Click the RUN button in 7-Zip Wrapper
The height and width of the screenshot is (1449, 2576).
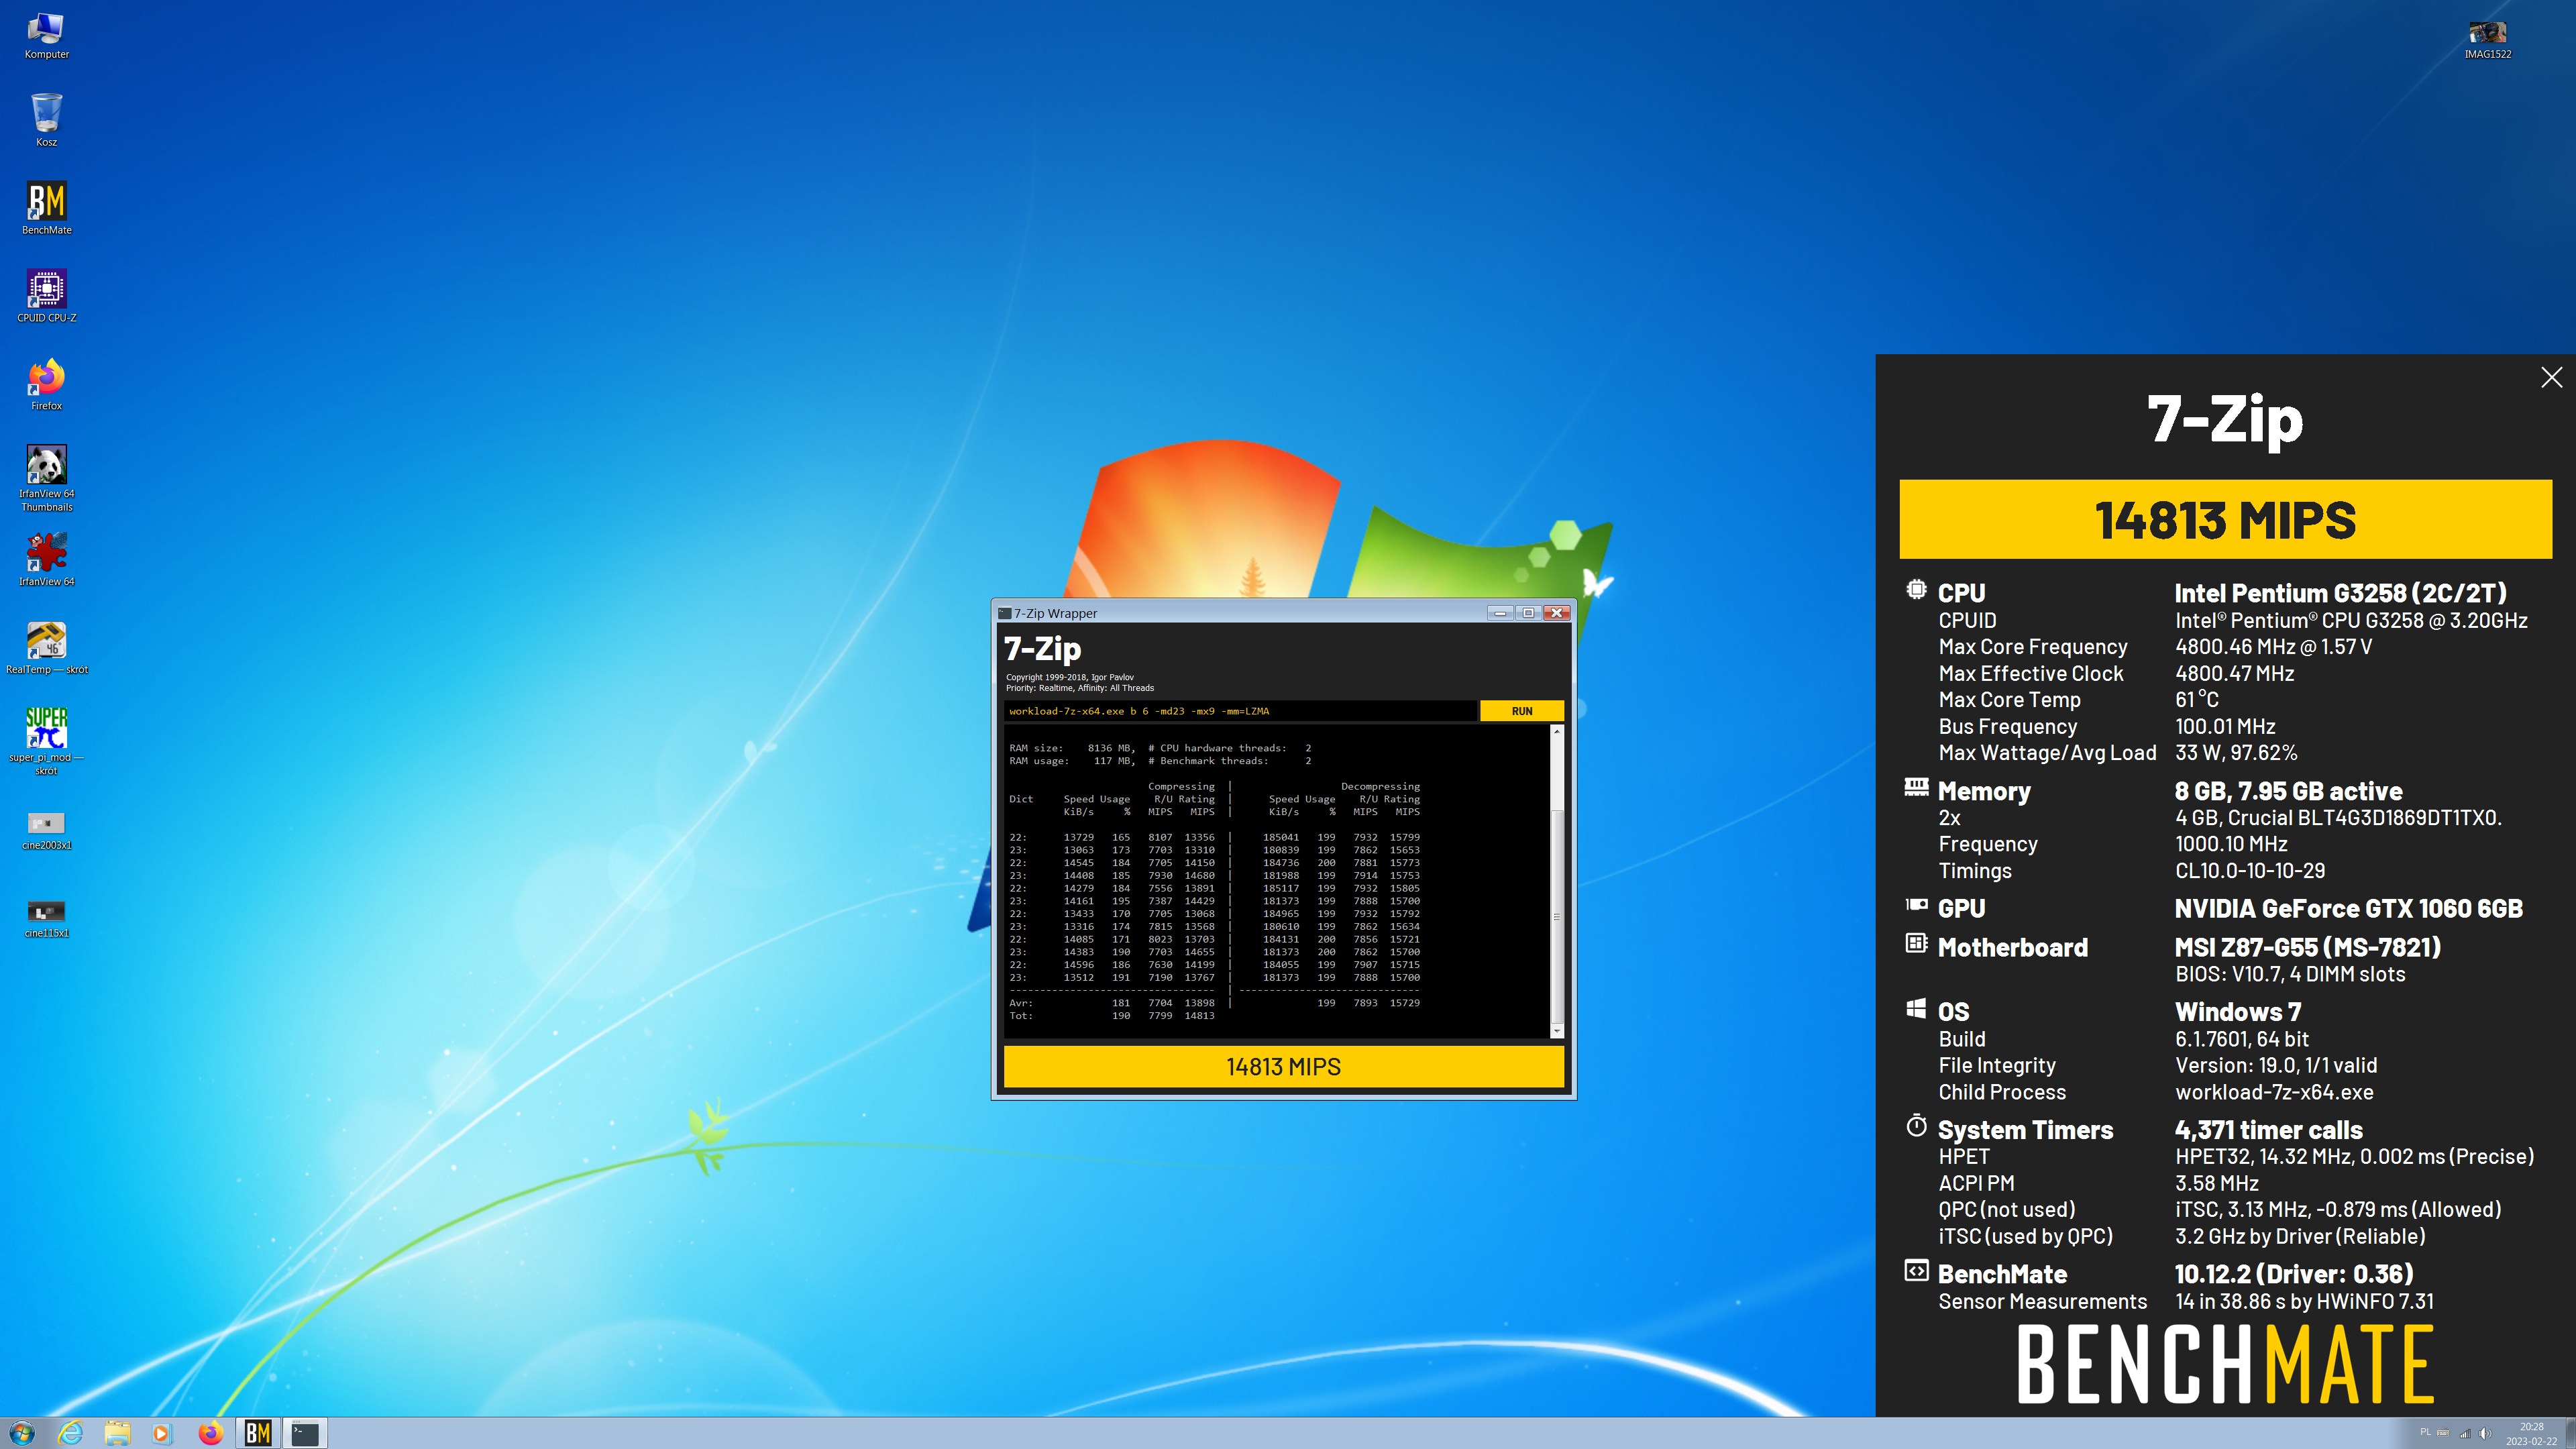pos(1521,711)
